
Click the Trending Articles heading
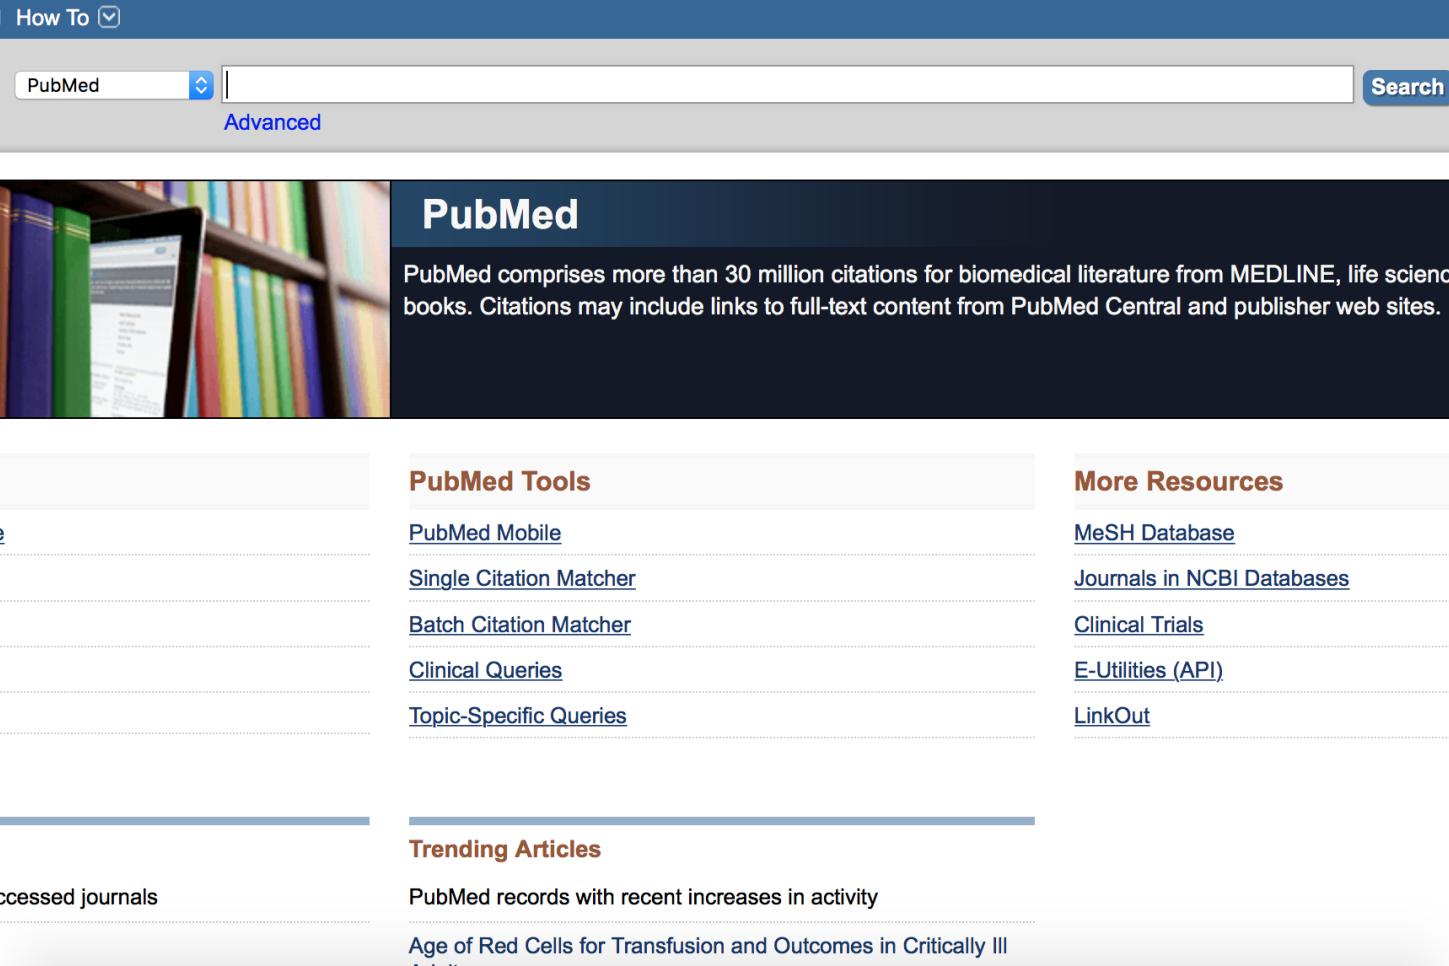(x=505, y=849)
